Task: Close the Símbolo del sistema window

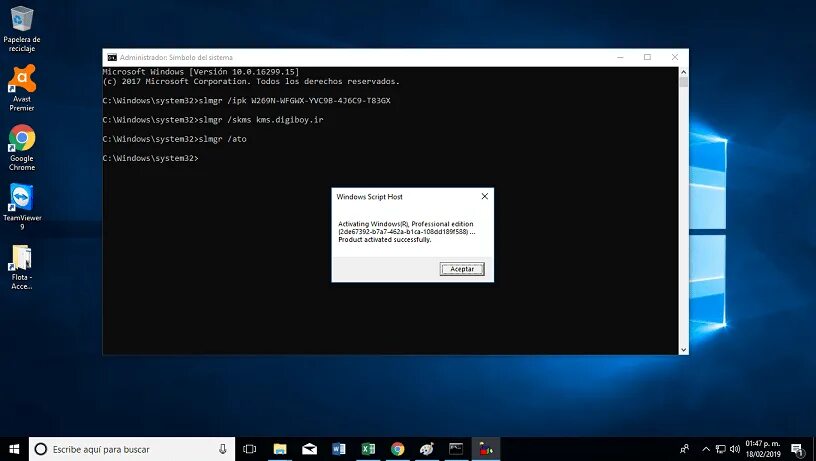Action: tap(675, 57)
